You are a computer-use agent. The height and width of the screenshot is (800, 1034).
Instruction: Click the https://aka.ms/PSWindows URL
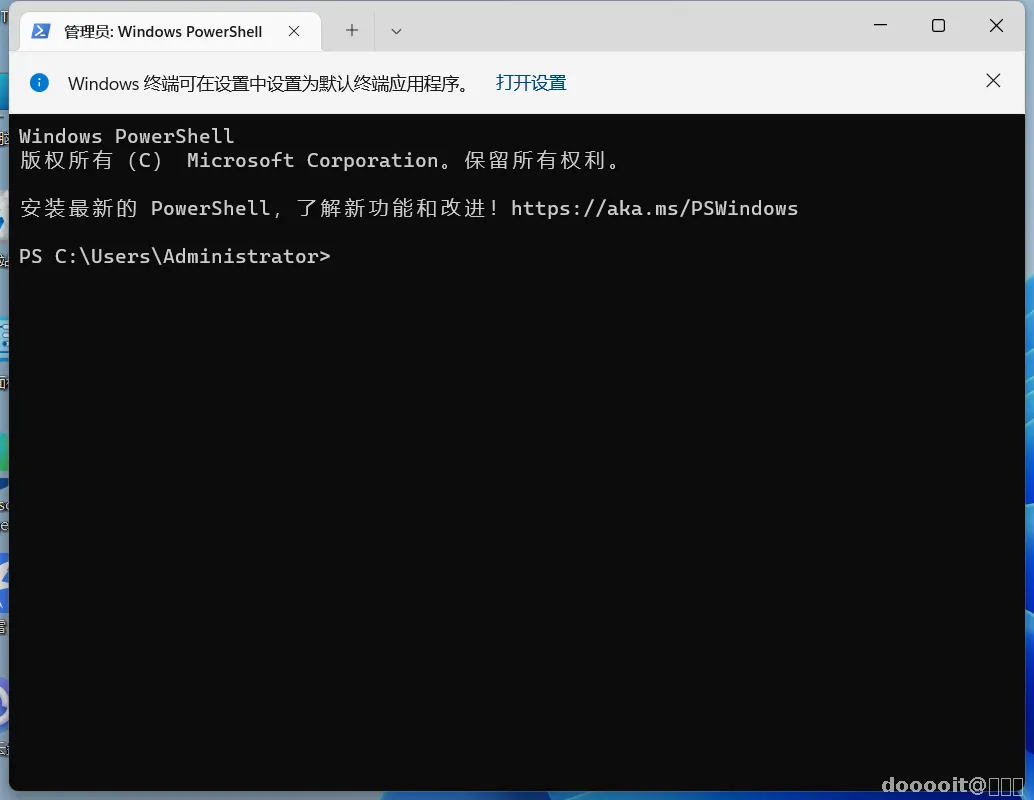pyautogui.click(x=654, y=208)
